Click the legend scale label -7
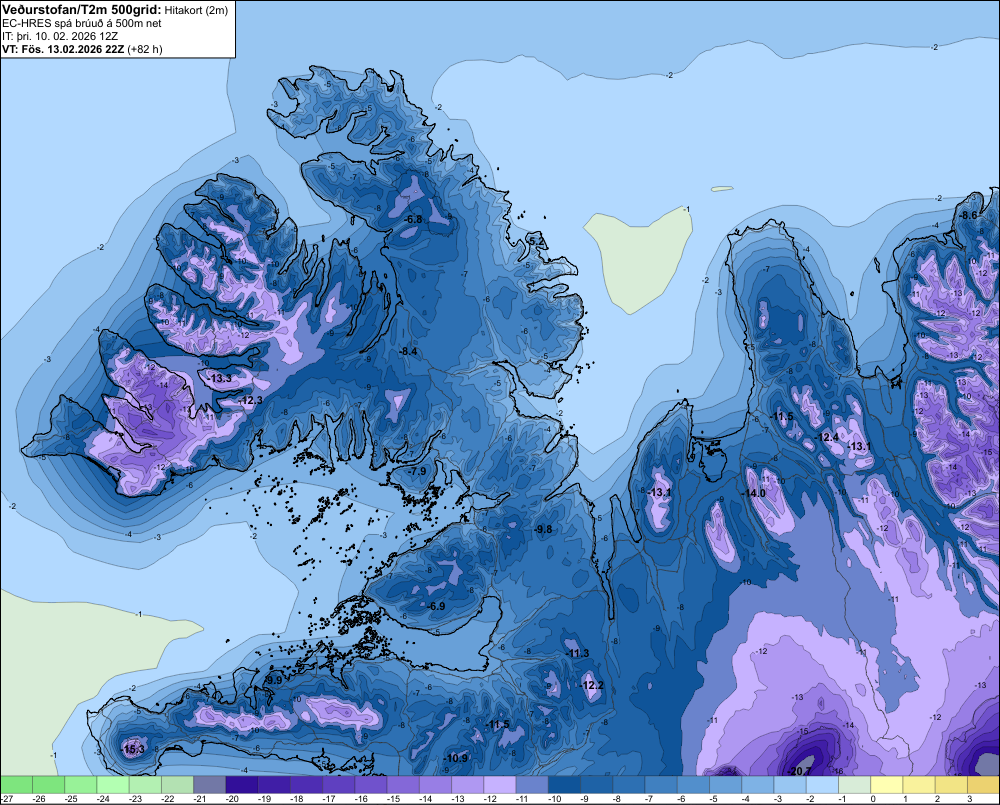 (x=649, y=799)
